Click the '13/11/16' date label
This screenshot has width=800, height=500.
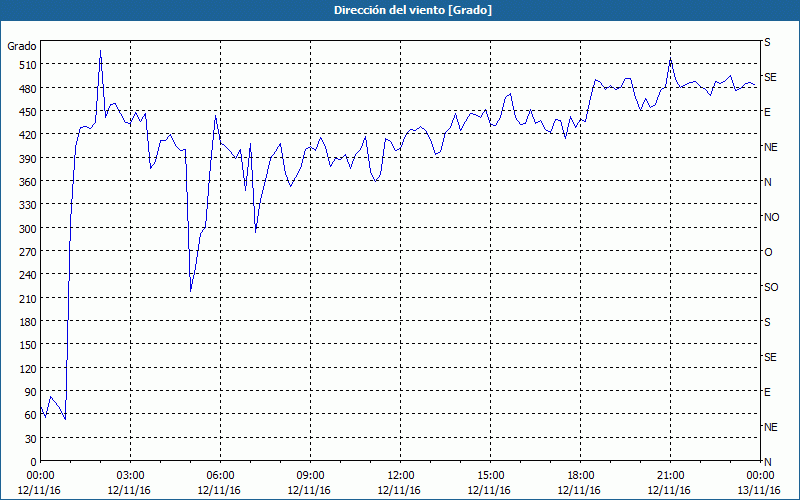[759, 490]
